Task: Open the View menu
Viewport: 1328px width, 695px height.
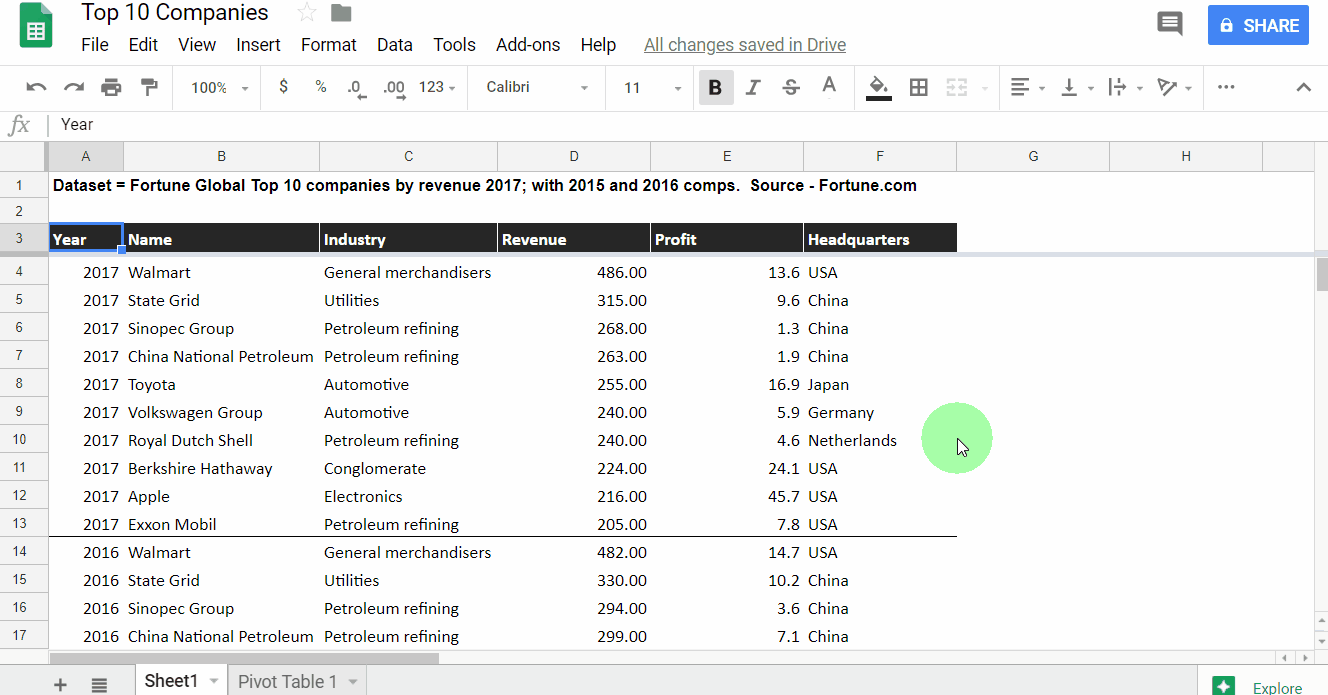Action: click(x=197, y=45)
